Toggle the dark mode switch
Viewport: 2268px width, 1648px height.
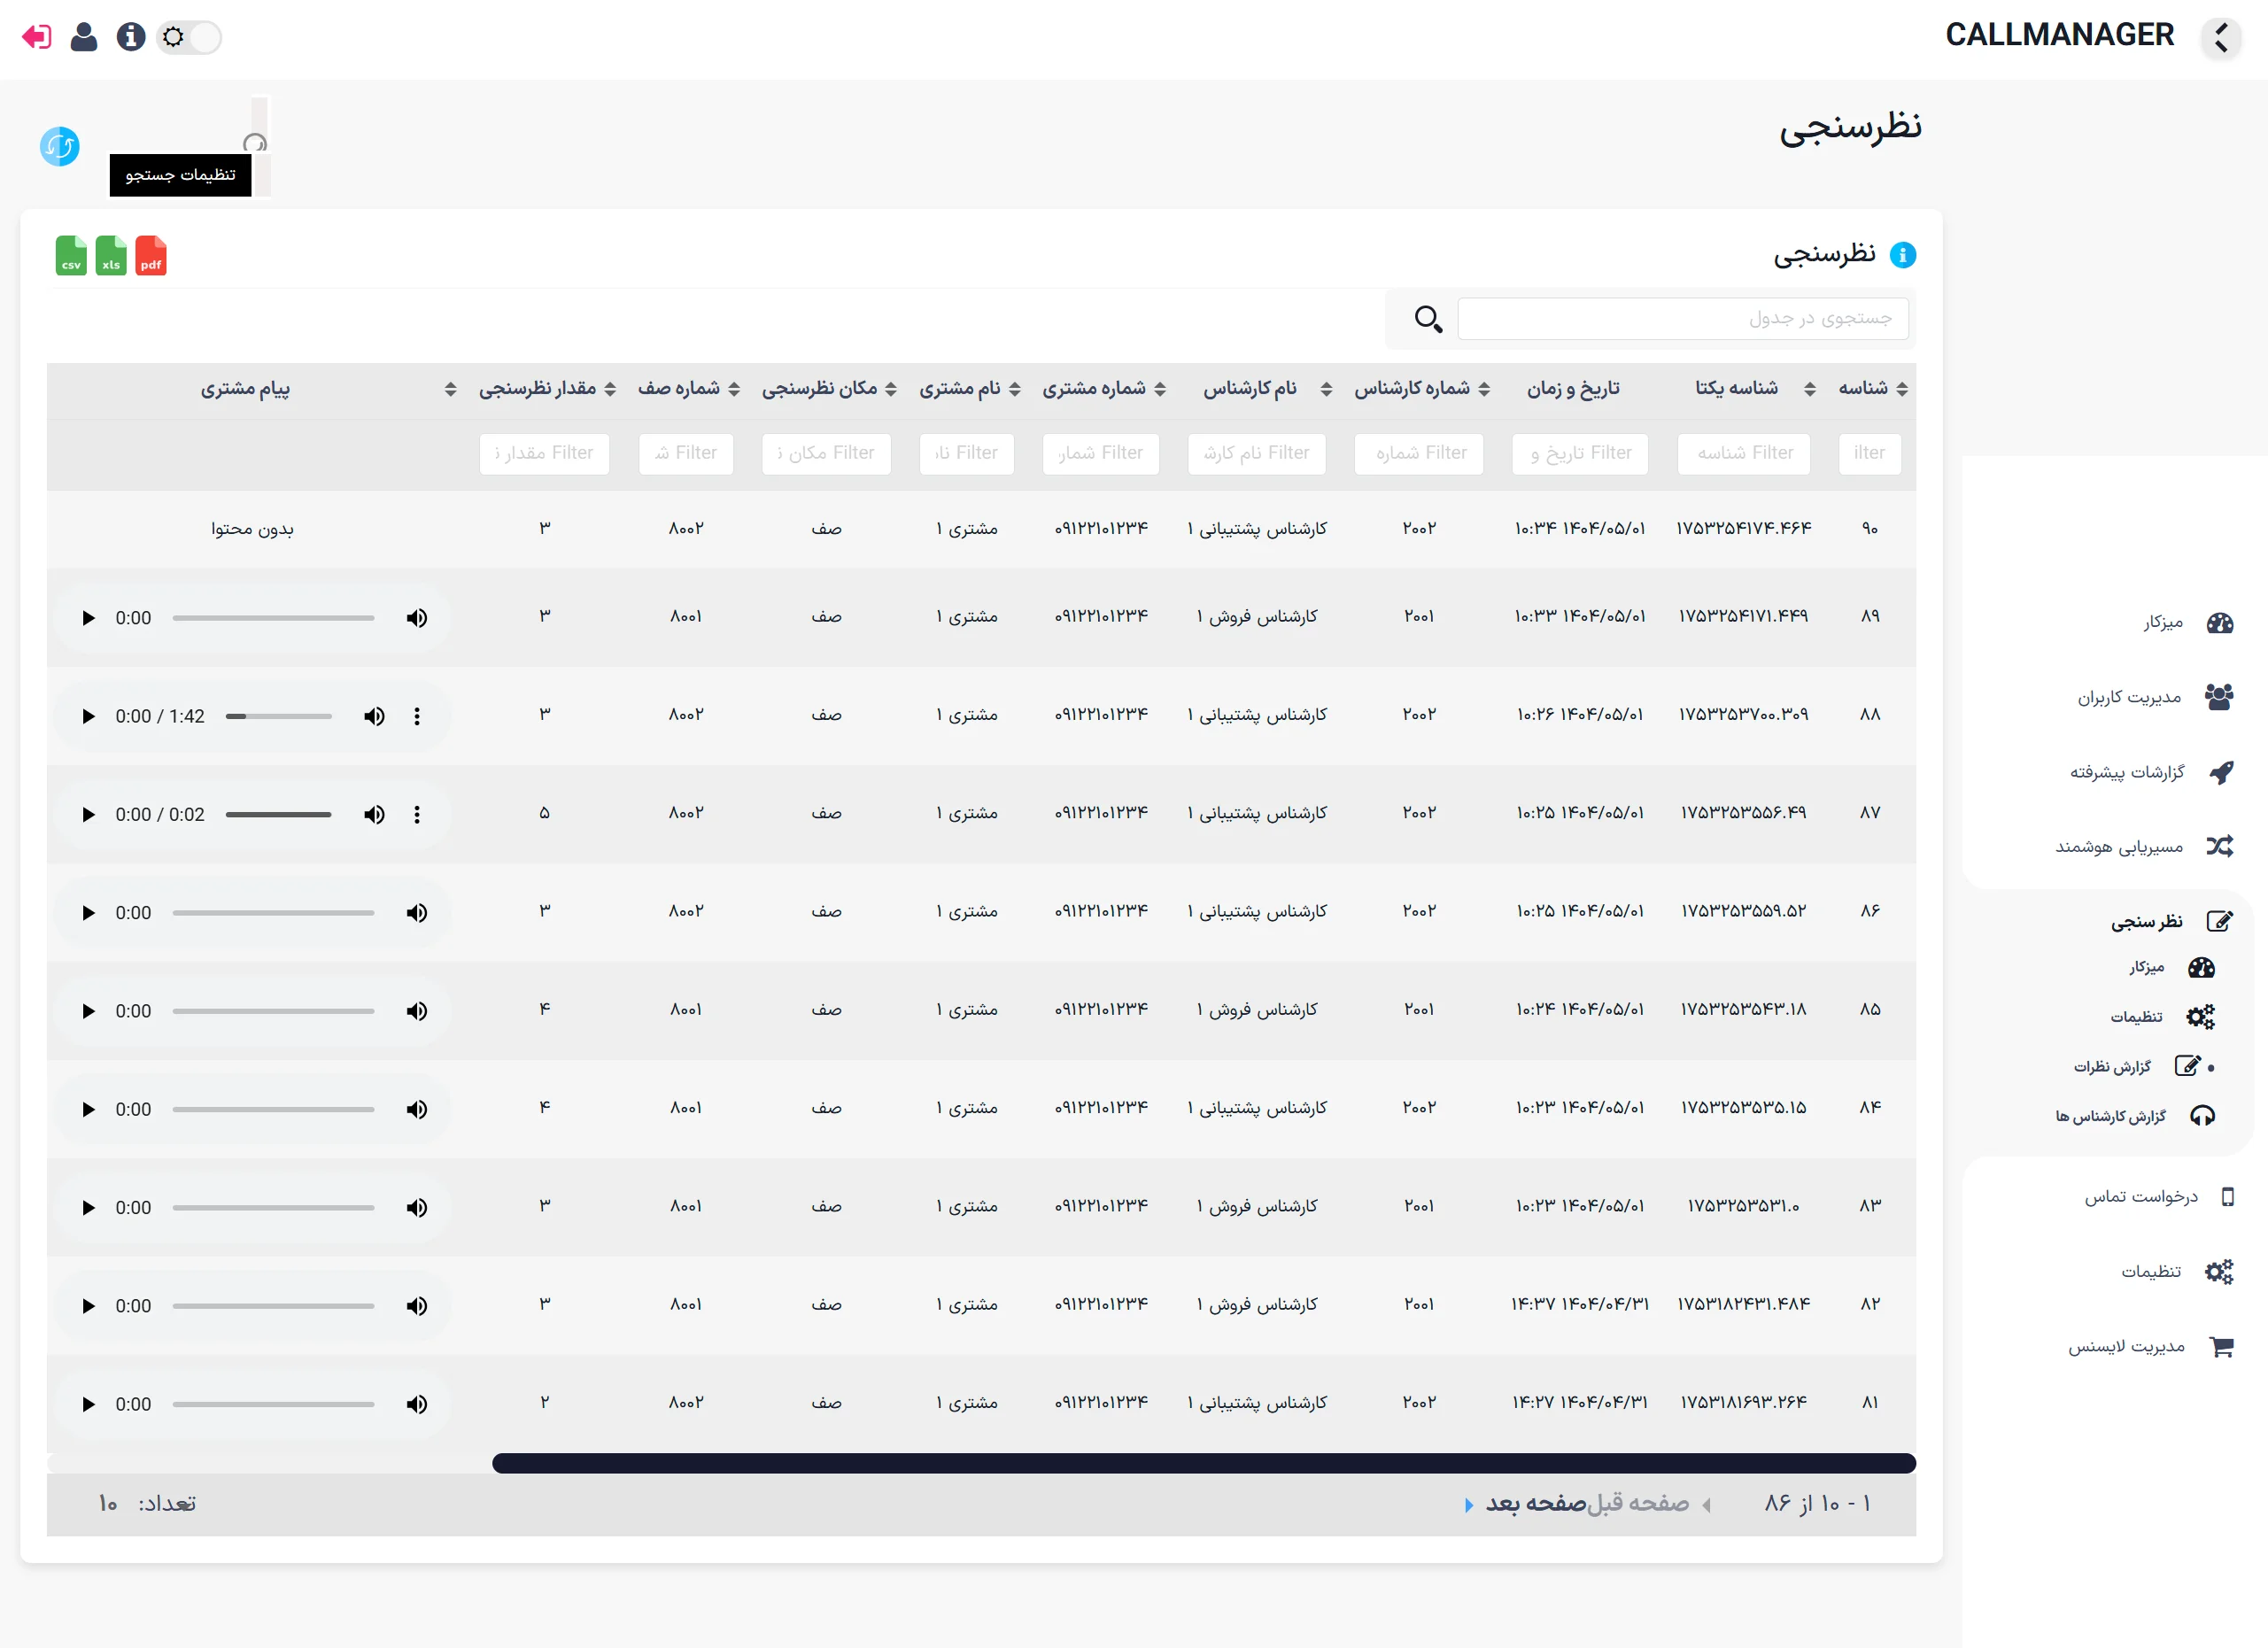189,37
